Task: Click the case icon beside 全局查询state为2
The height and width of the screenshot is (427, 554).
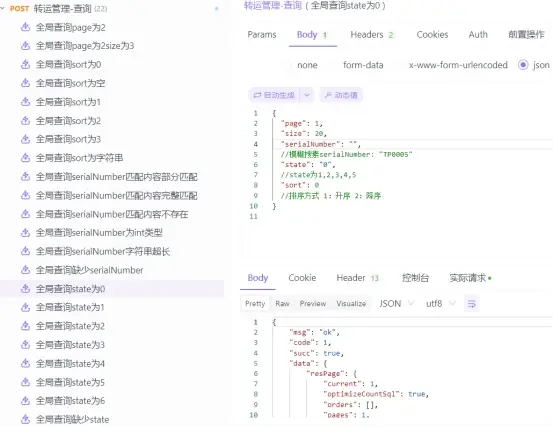Action: click(25, 326)
